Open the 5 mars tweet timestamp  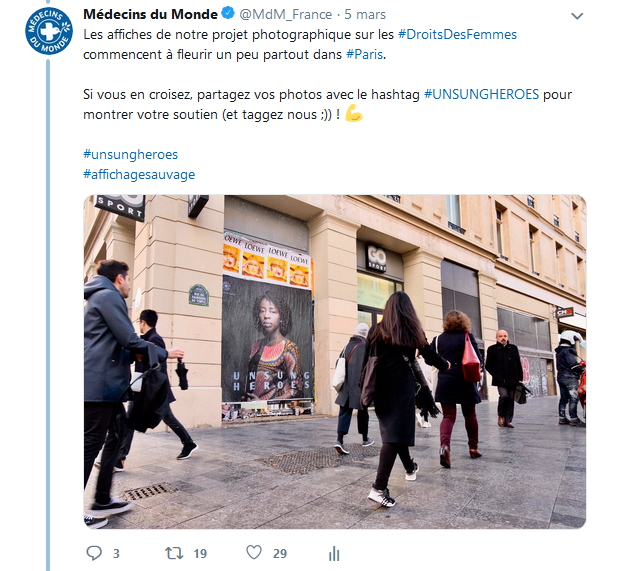tap(365, 15)
